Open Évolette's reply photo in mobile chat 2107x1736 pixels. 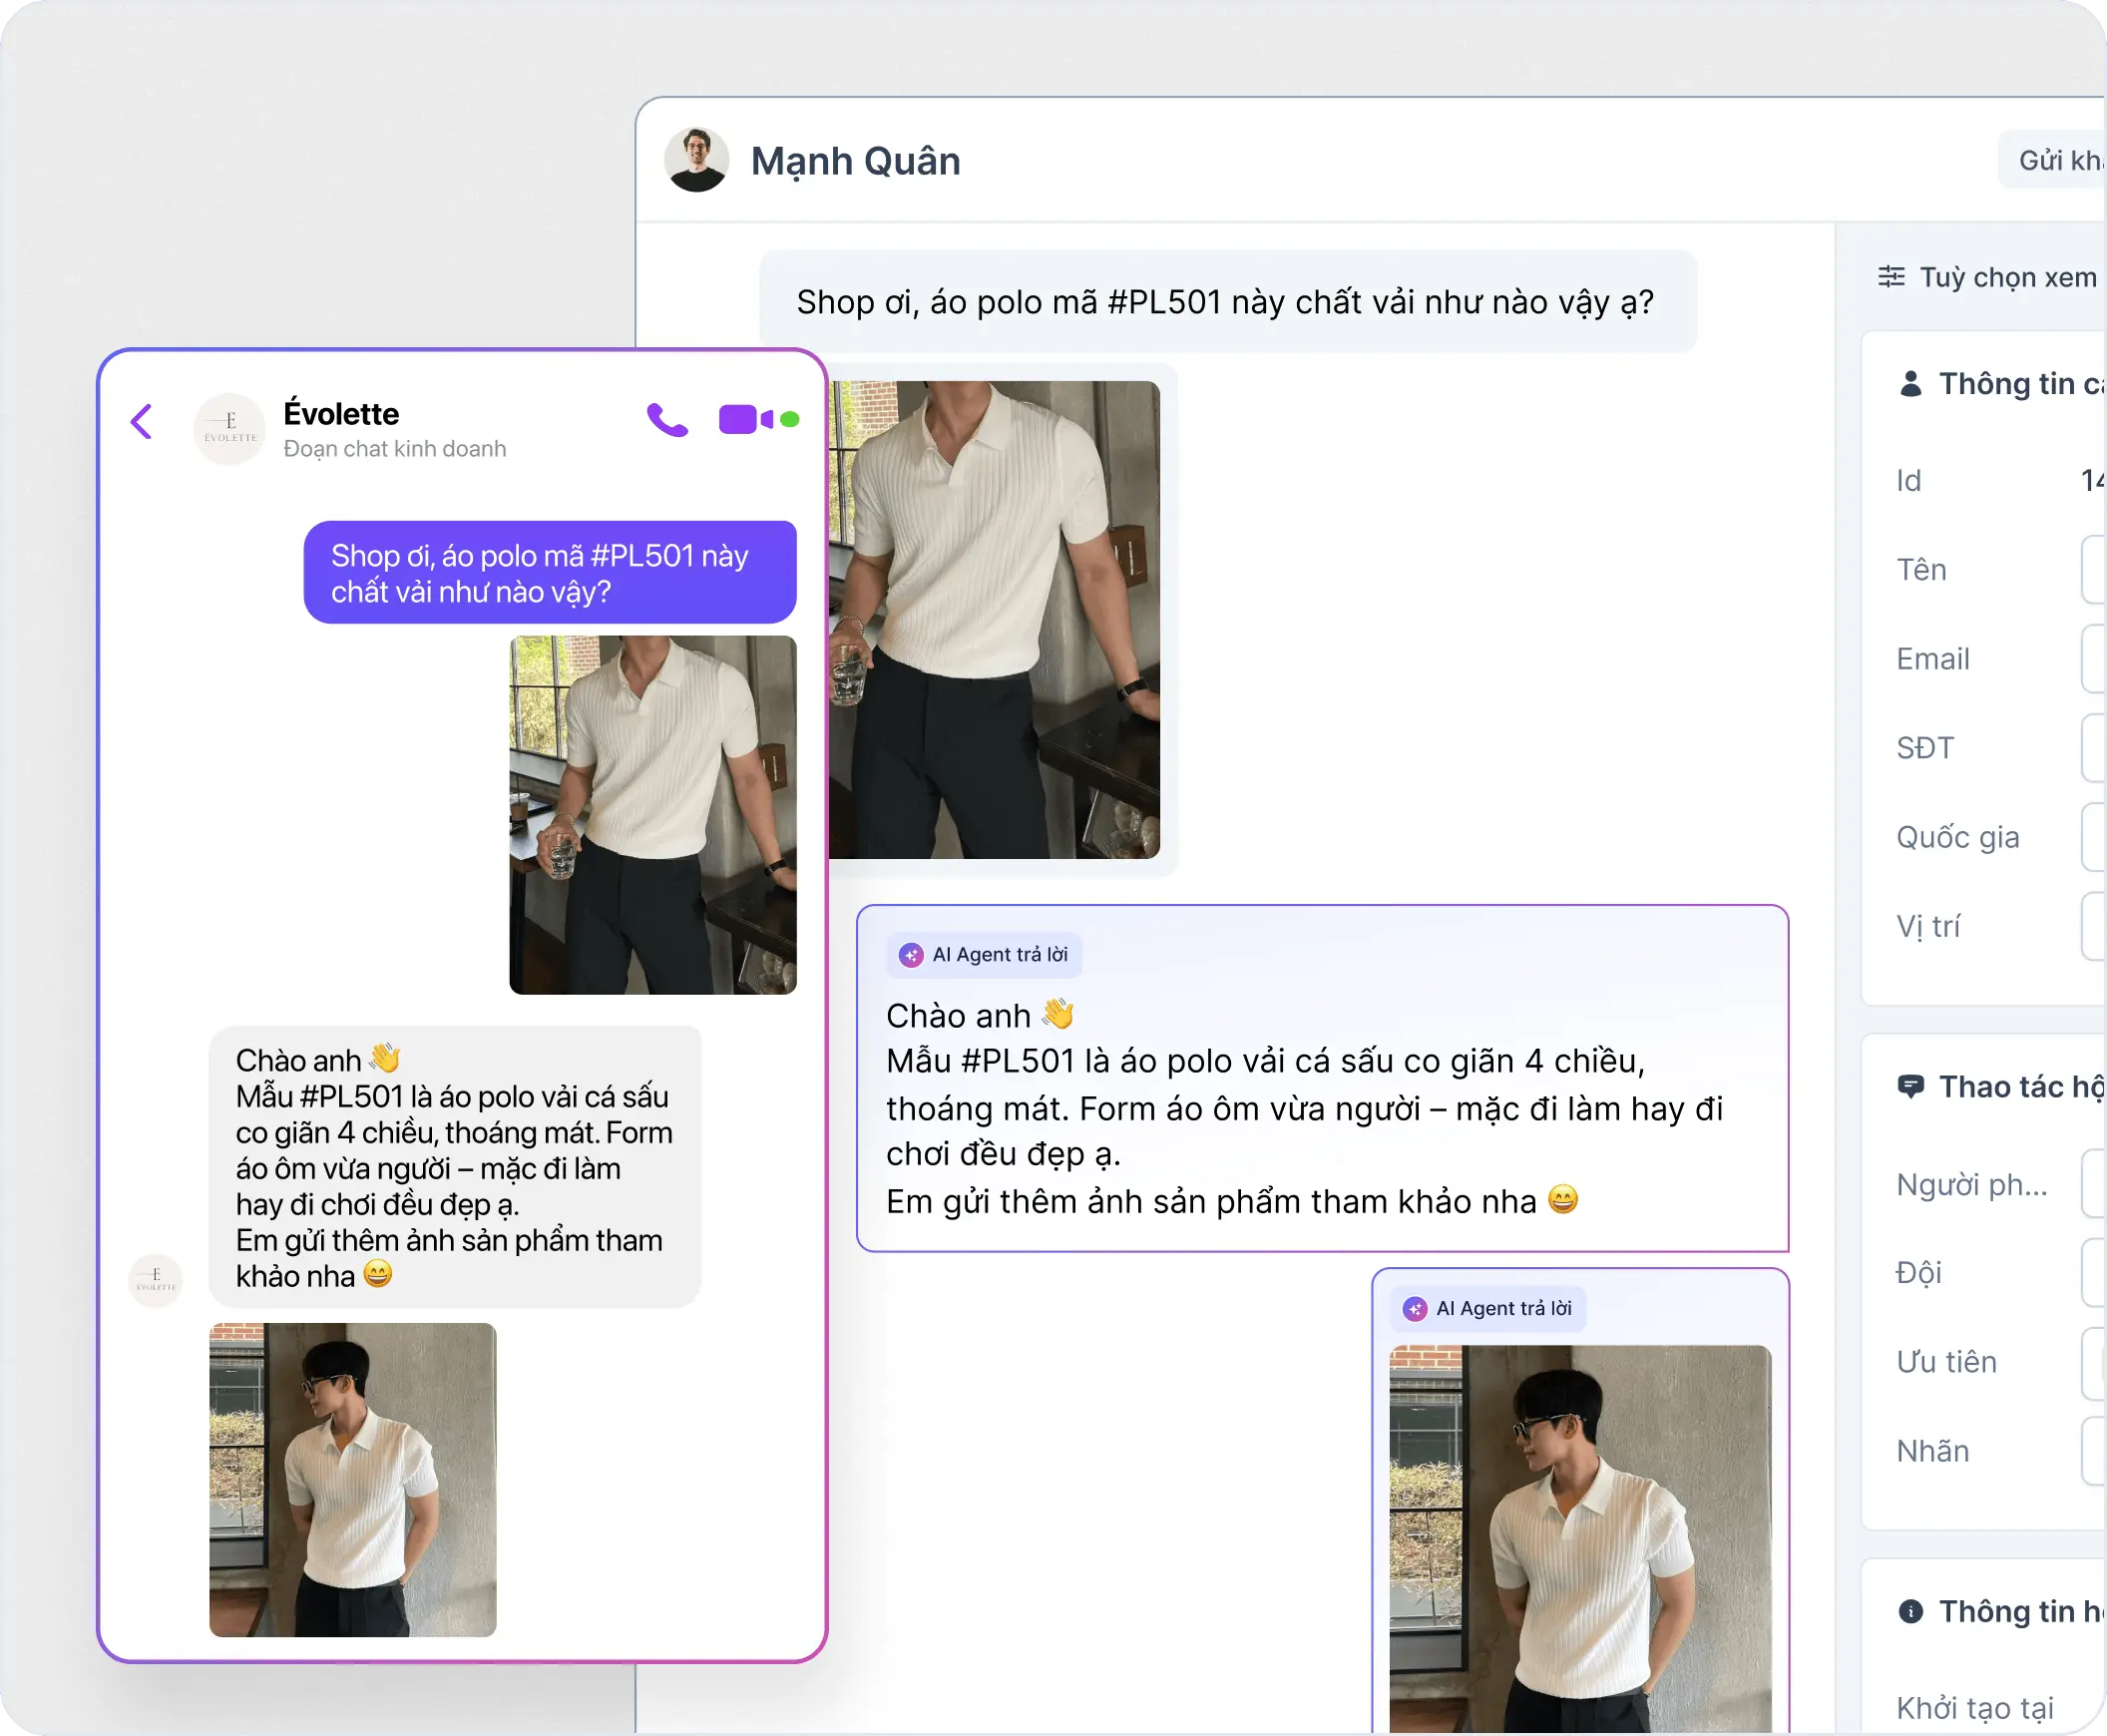353,1480
